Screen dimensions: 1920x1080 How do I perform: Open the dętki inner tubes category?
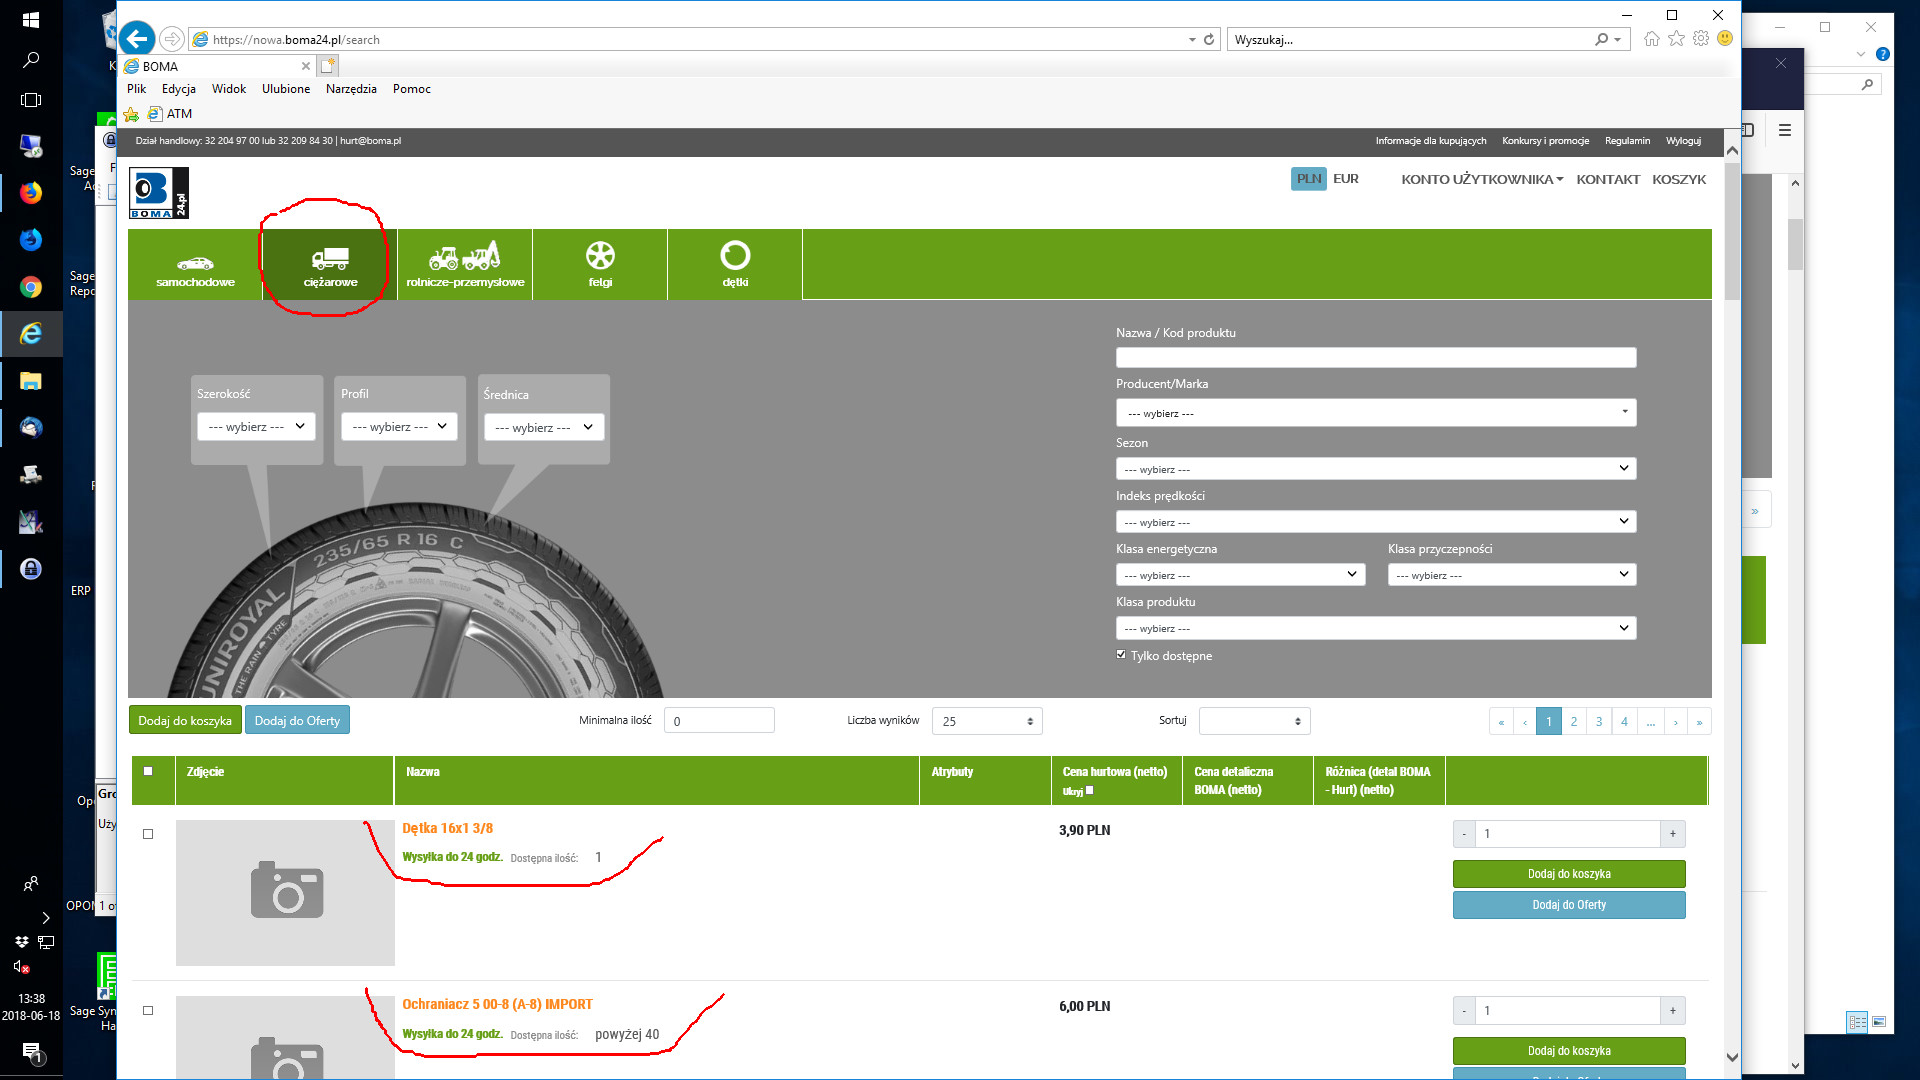pyautogui.click(x=735, y=265)
